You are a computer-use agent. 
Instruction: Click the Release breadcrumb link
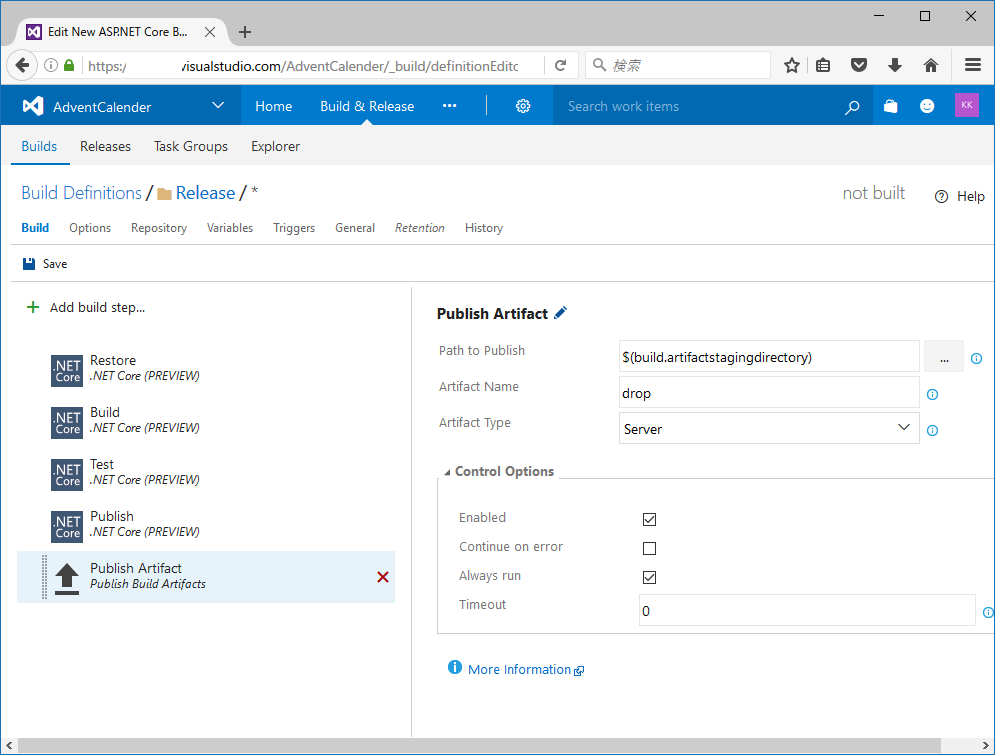point(206,193)
